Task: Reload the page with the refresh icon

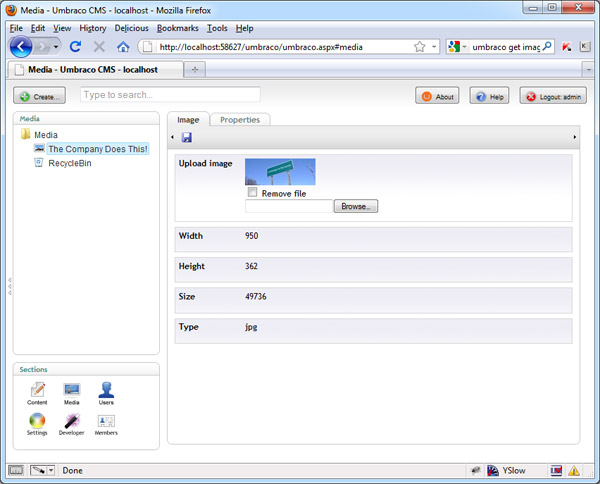Action: point(75,47)
